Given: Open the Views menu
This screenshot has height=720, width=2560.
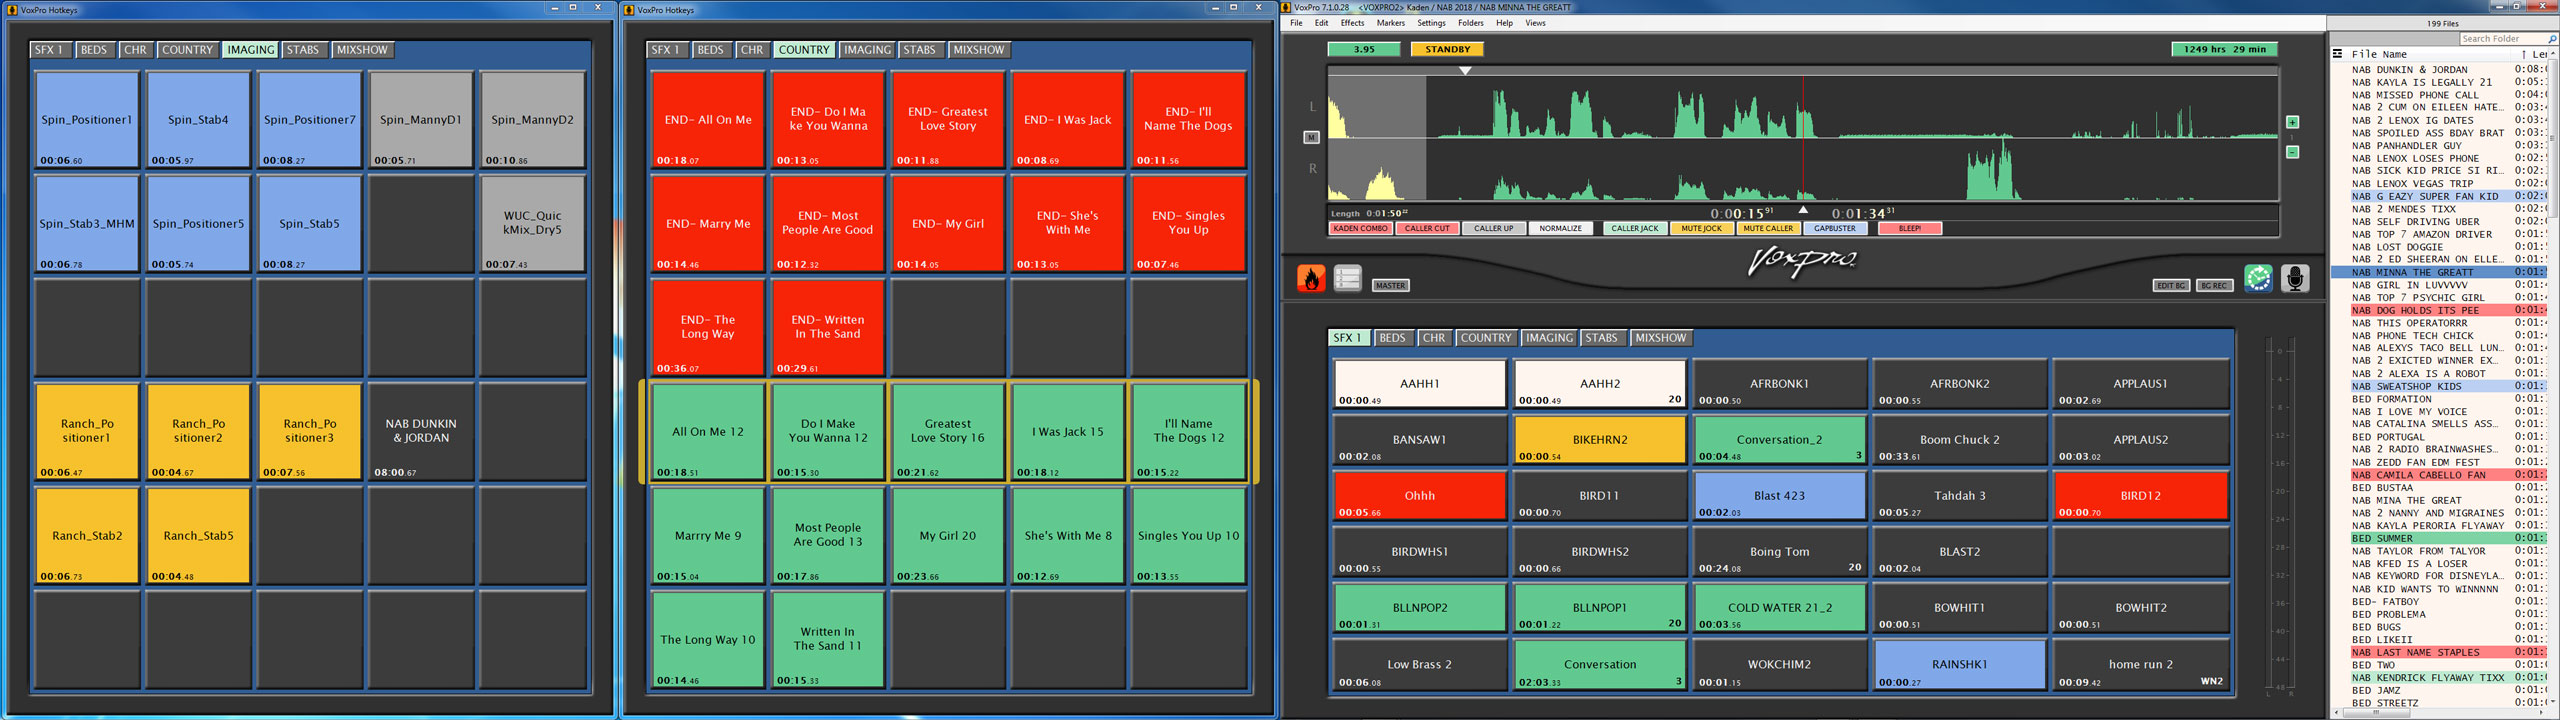Looking at the screenshot, I should point(1535,23).
